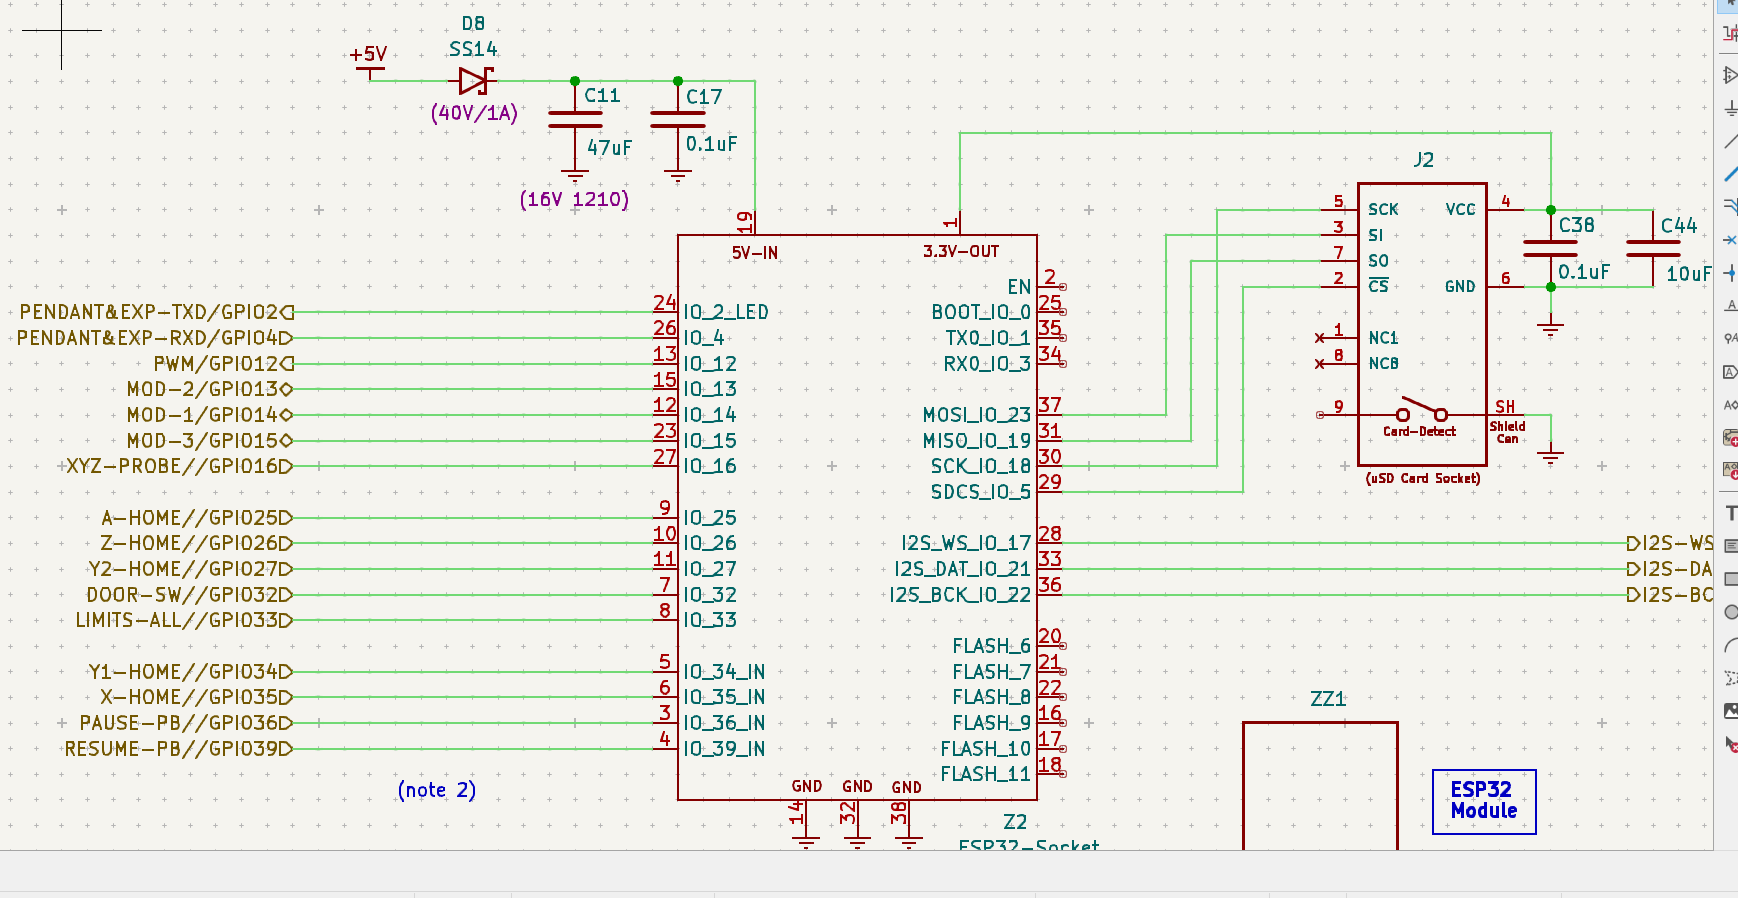Select the RESUME-PB//GPIO39 label
Viewport: 1738px width, 898px height.
(179, 750)
